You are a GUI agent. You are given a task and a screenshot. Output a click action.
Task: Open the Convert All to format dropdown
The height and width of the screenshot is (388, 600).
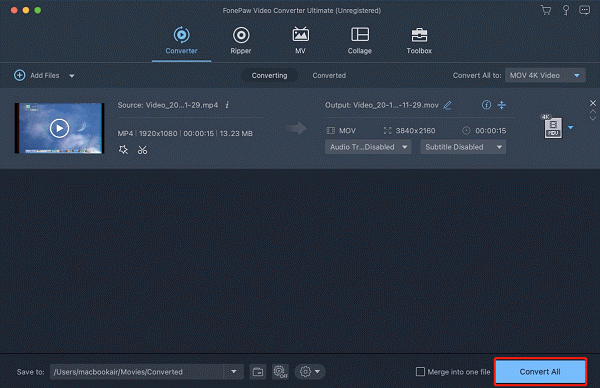tap(545, 75)
